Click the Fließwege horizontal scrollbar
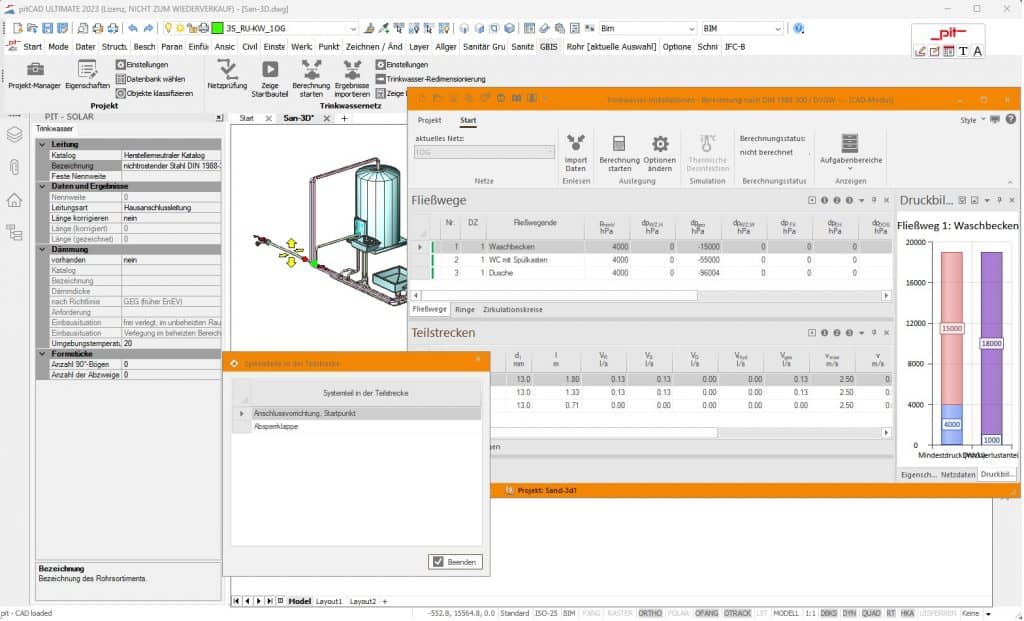1024x621 pixels. [560, 295]
